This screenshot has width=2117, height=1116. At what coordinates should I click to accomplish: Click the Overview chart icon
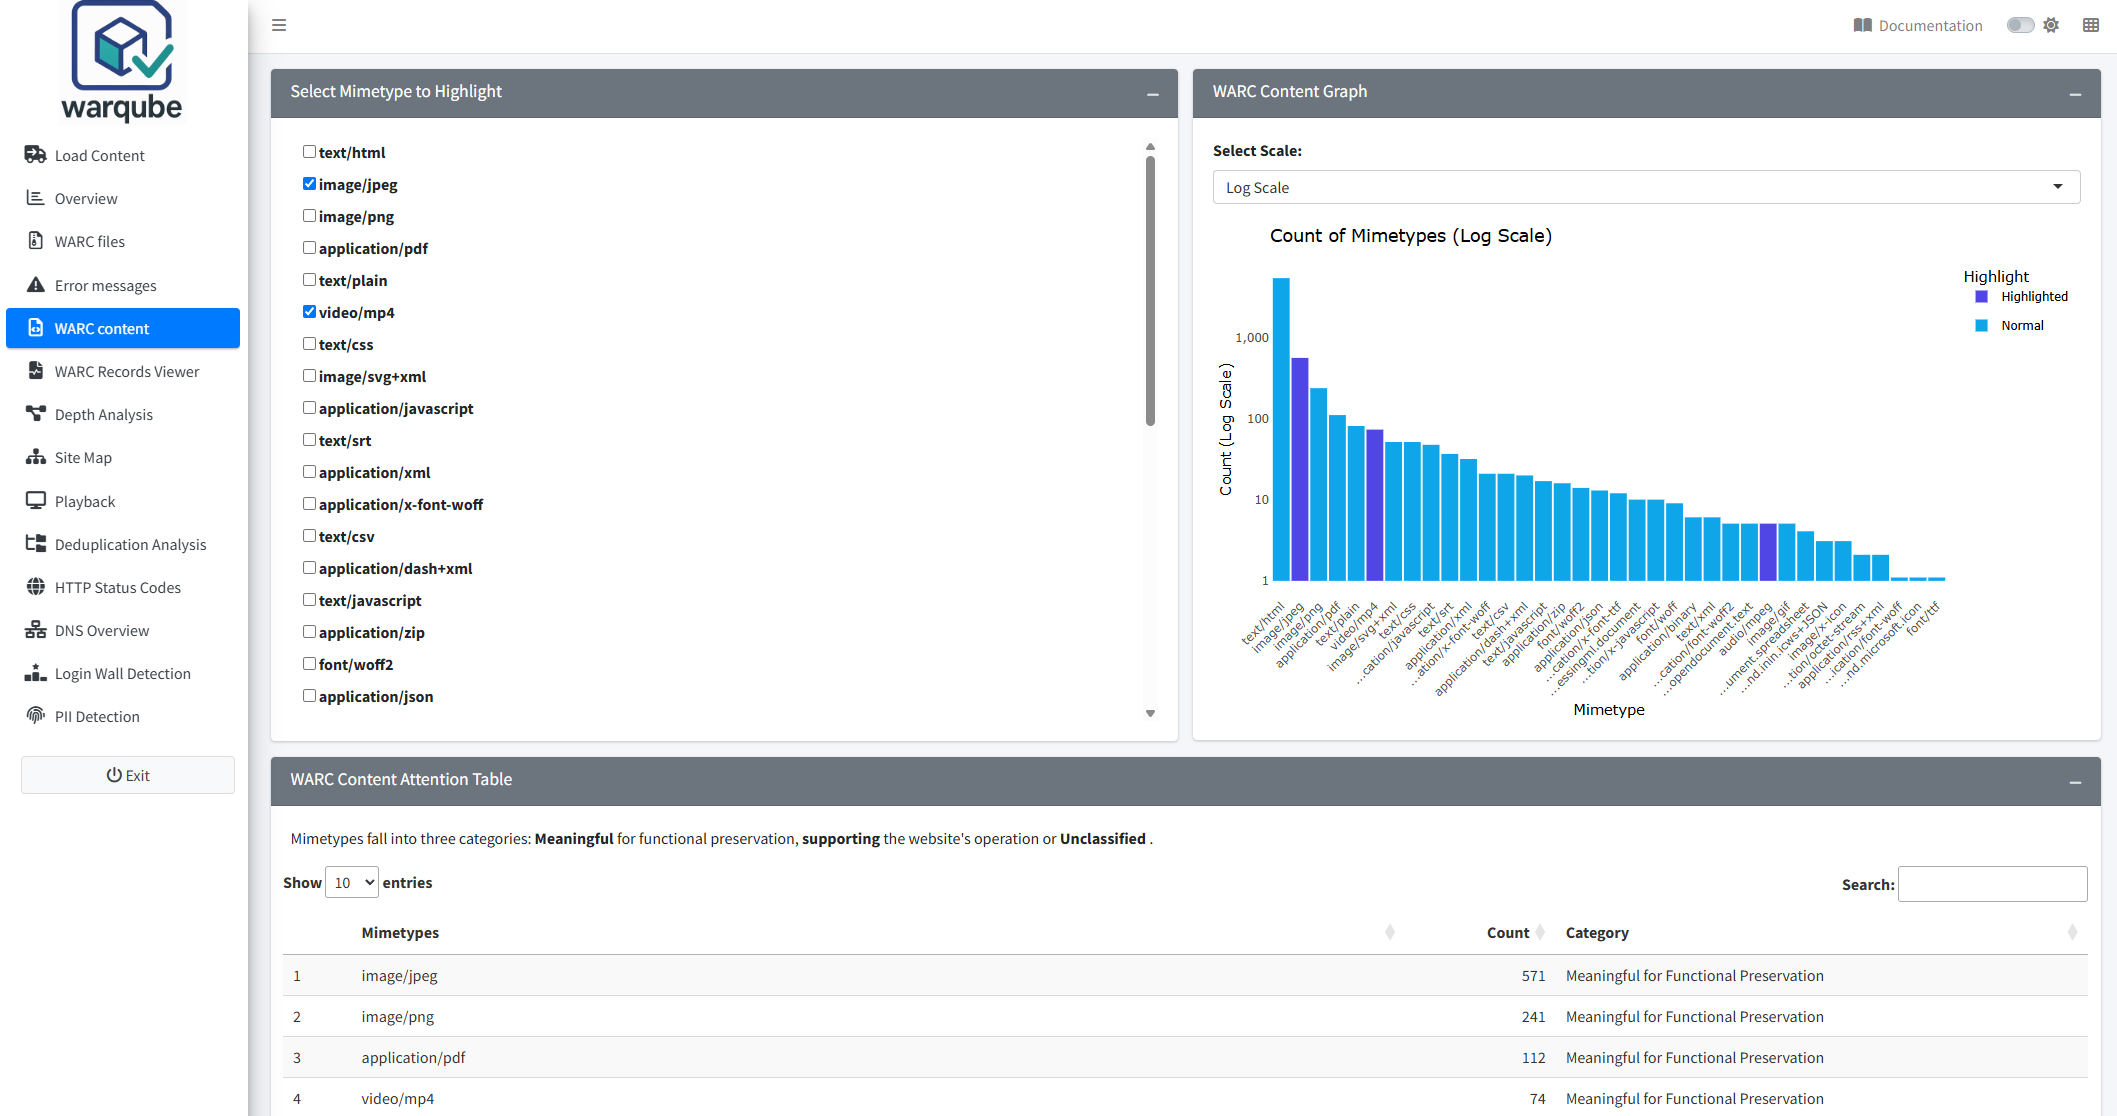[x=36, y=198]
